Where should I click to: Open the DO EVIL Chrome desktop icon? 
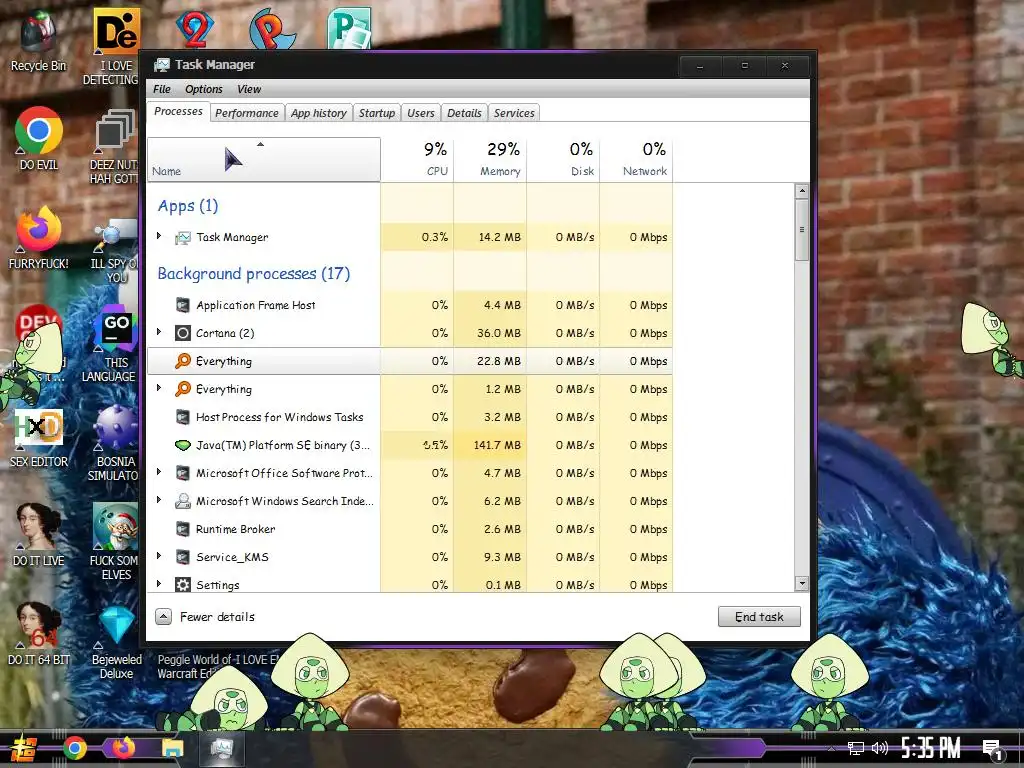pyautogui.click(x=39, y=138)
